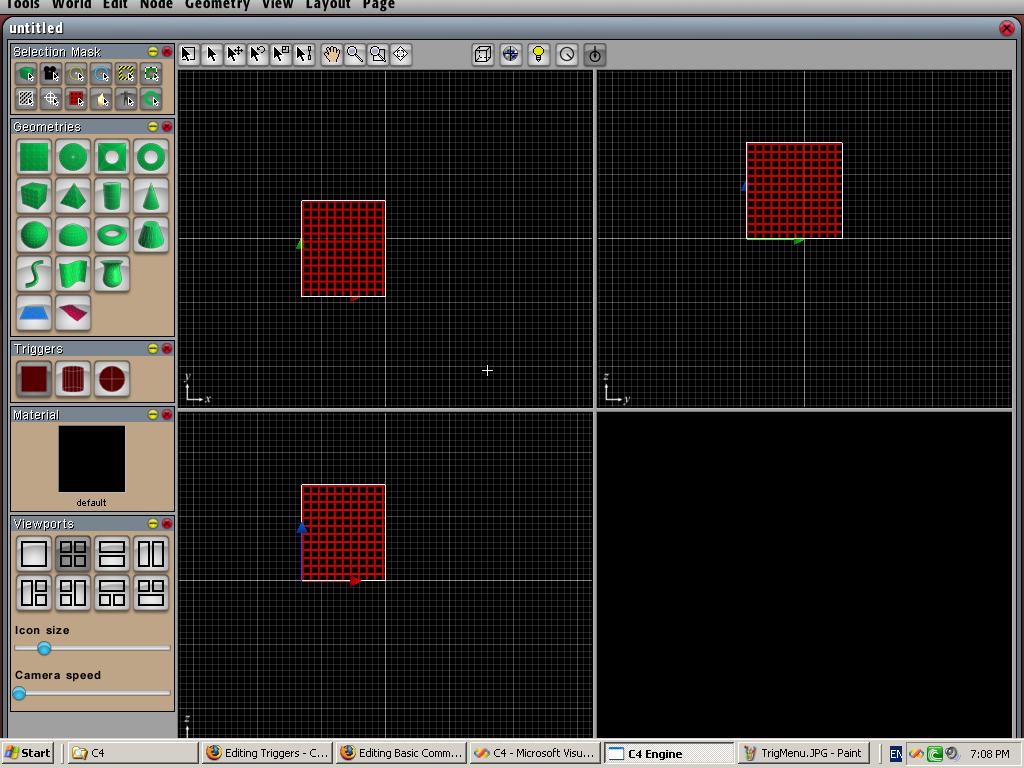
Task: Switch to four-viewport grid layout
Action: coord(73,554)
